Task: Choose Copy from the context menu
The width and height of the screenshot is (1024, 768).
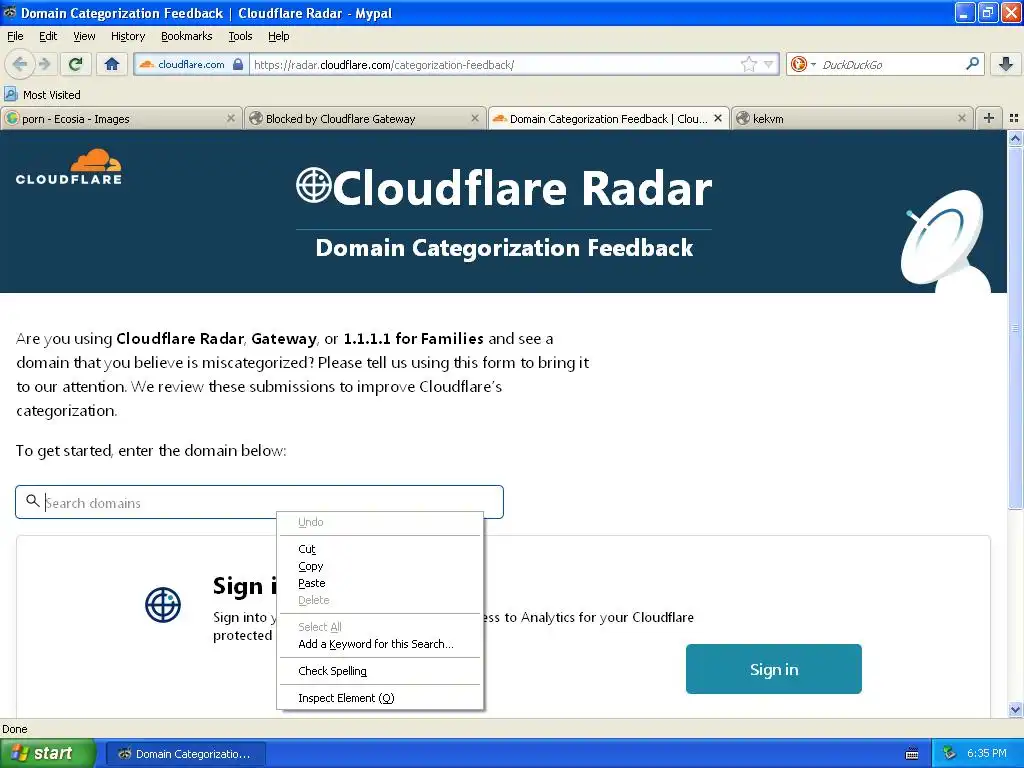Action: coord(380,566)
